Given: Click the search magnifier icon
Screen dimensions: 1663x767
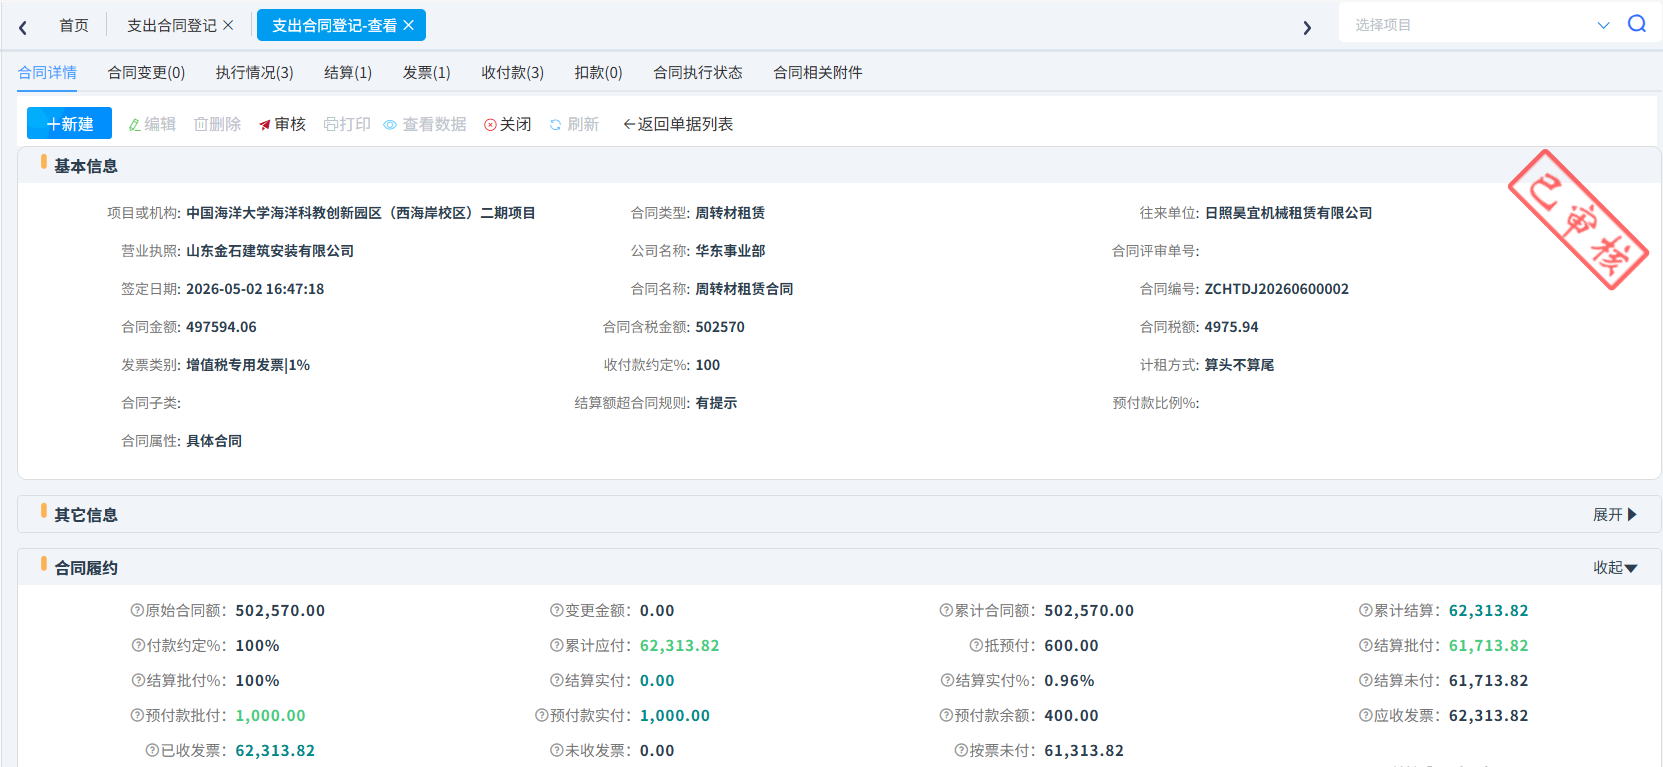Looking at the screenshot, I should (1637, 24).
